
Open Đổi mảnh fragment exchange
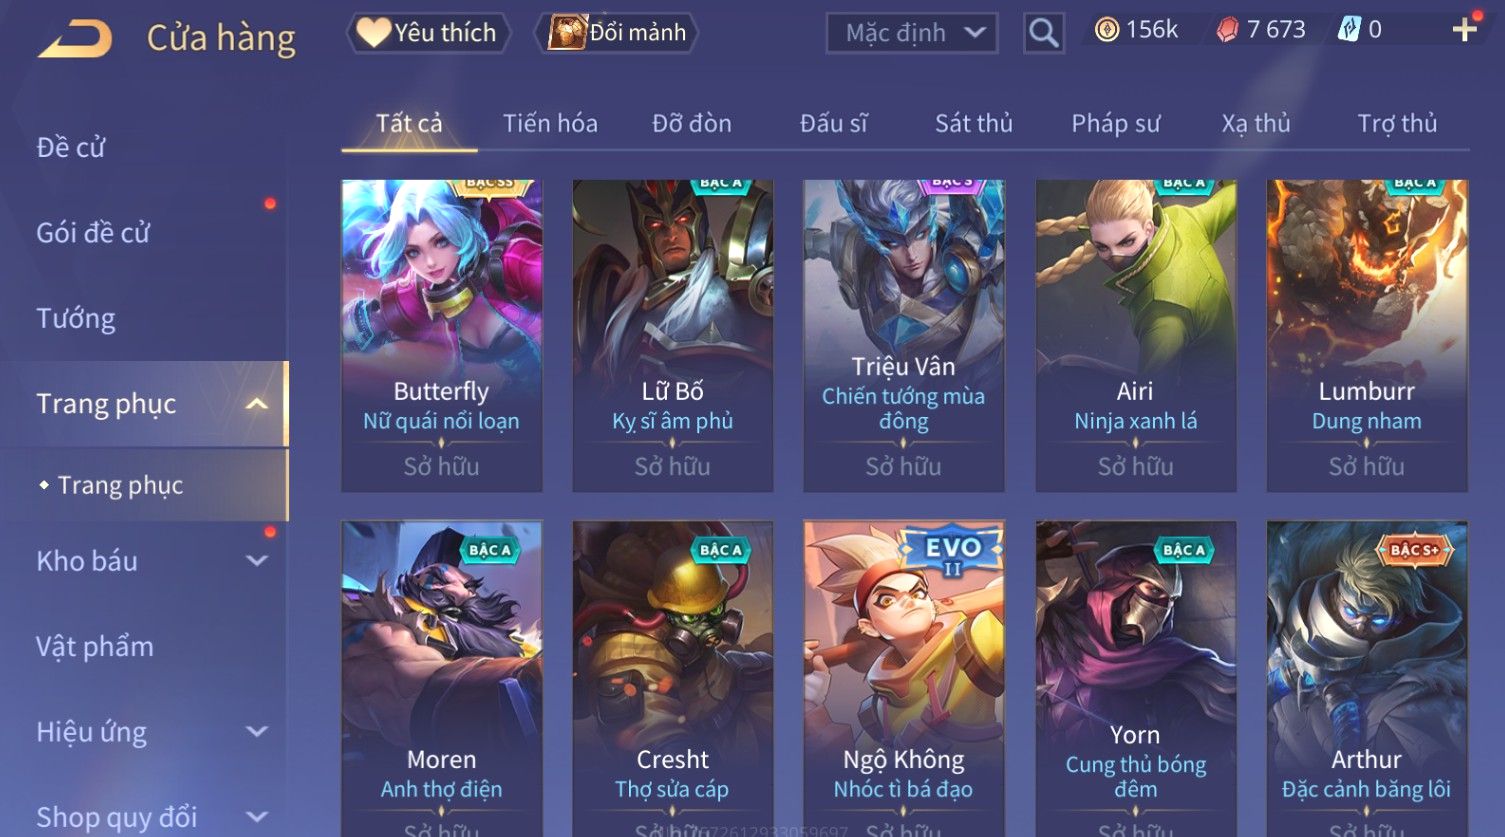point(618,33)
